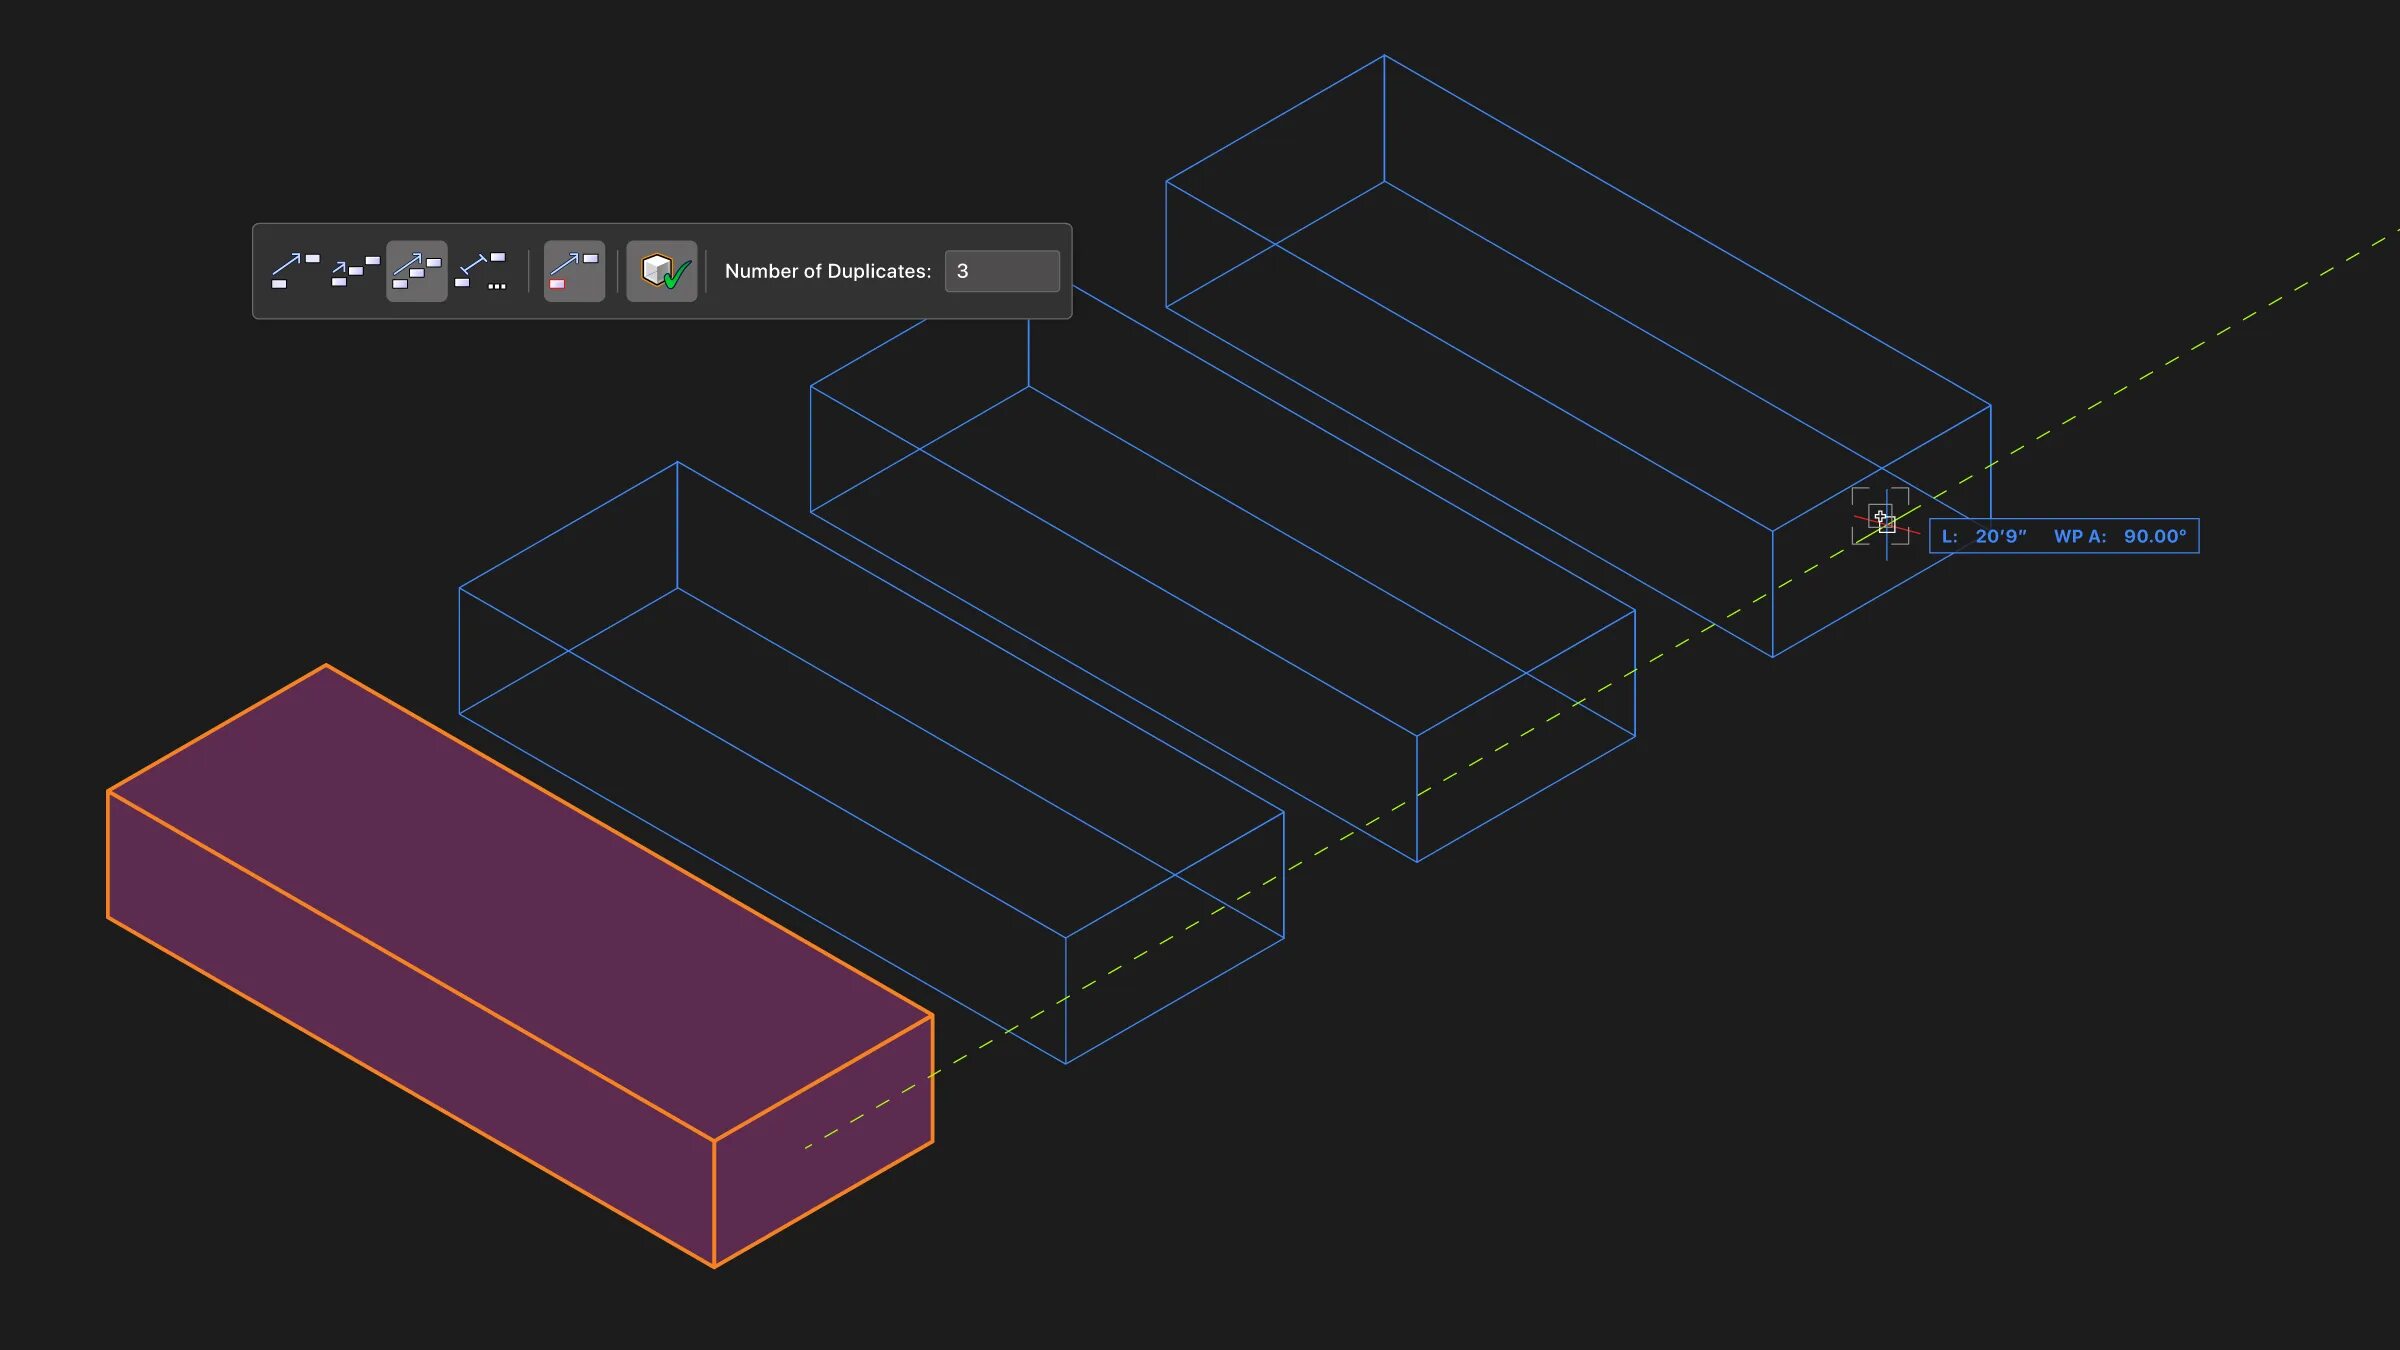Select the distribute duplicates mode icon
The height and width of the screenshot is (1350, 2400).
click(x=355, y=271)
